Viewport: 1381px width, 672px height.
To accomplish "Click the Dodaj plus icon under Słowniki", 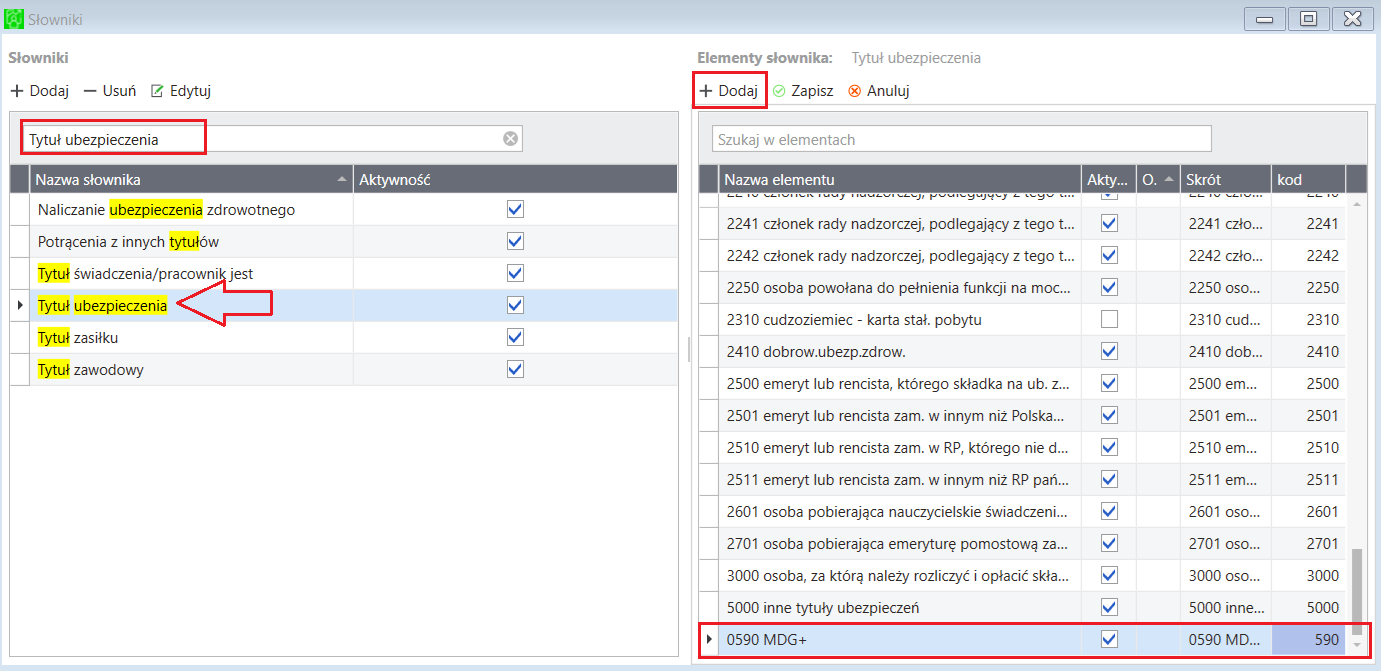I will click(x=17, y=91).
